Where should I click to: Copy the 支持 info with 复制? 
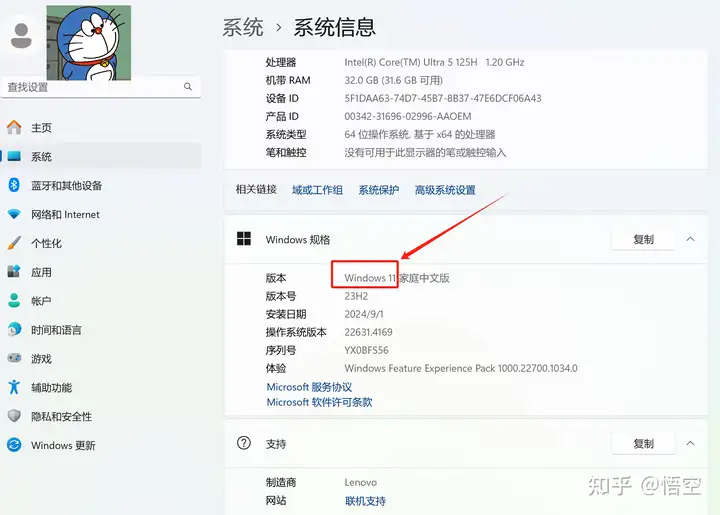click(643, 443)
